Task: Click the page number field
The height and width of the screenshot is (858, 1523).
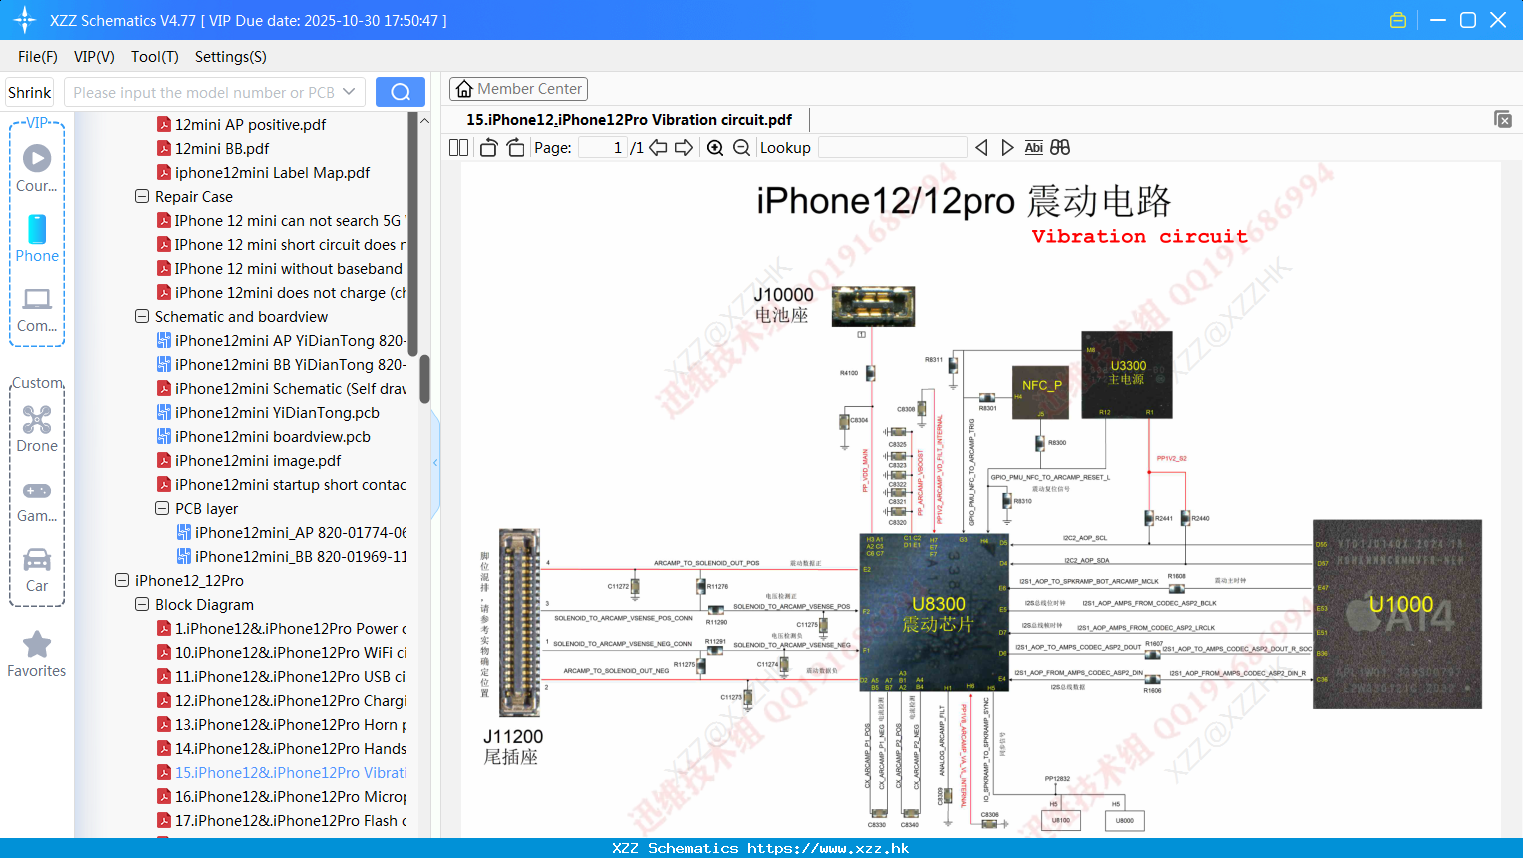Action: click(603, 148)
